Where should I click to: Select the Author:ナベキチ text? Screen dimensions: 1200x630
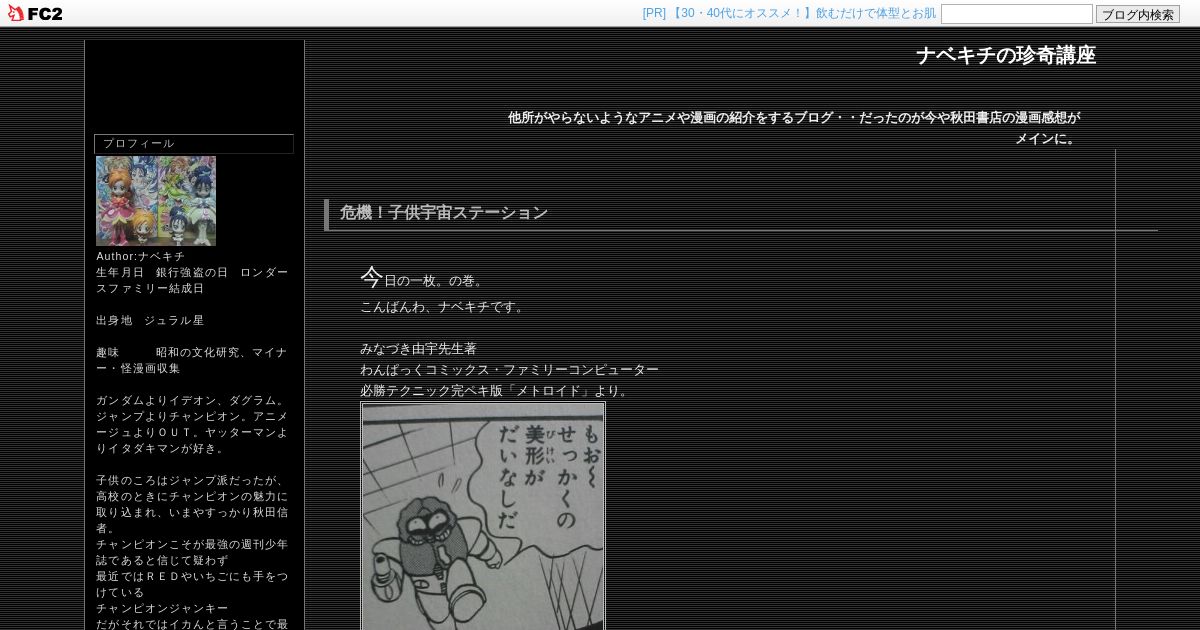coord(141,257)
